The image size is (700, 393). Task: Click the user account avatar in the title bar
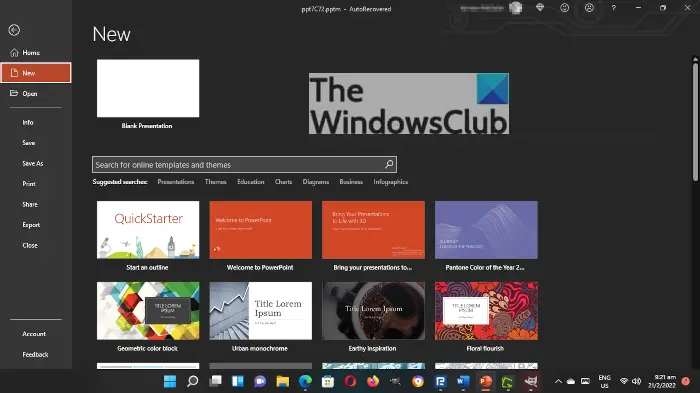coord(516,8)
